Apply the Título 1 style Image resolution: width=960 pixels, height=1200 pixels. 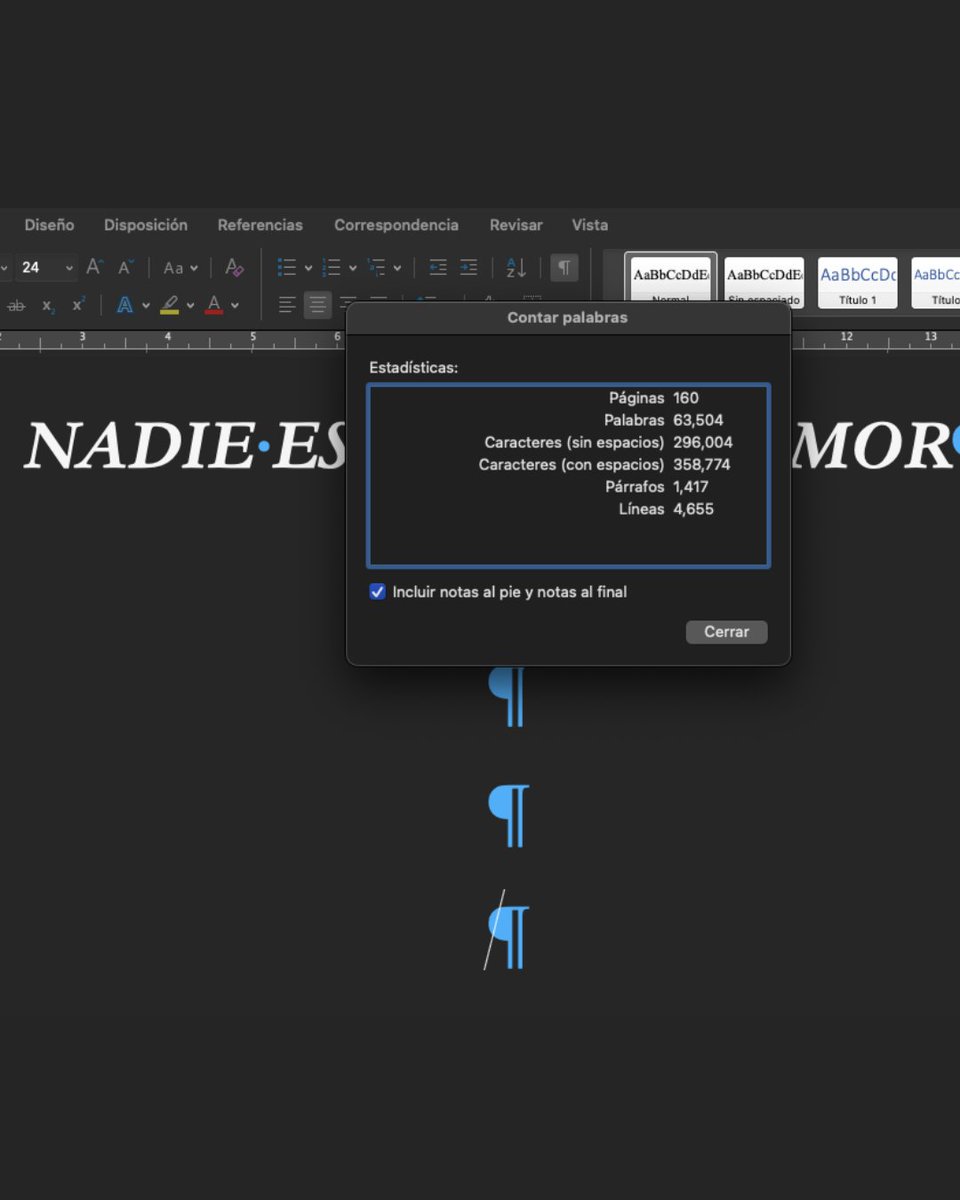(x=857, y=282)
